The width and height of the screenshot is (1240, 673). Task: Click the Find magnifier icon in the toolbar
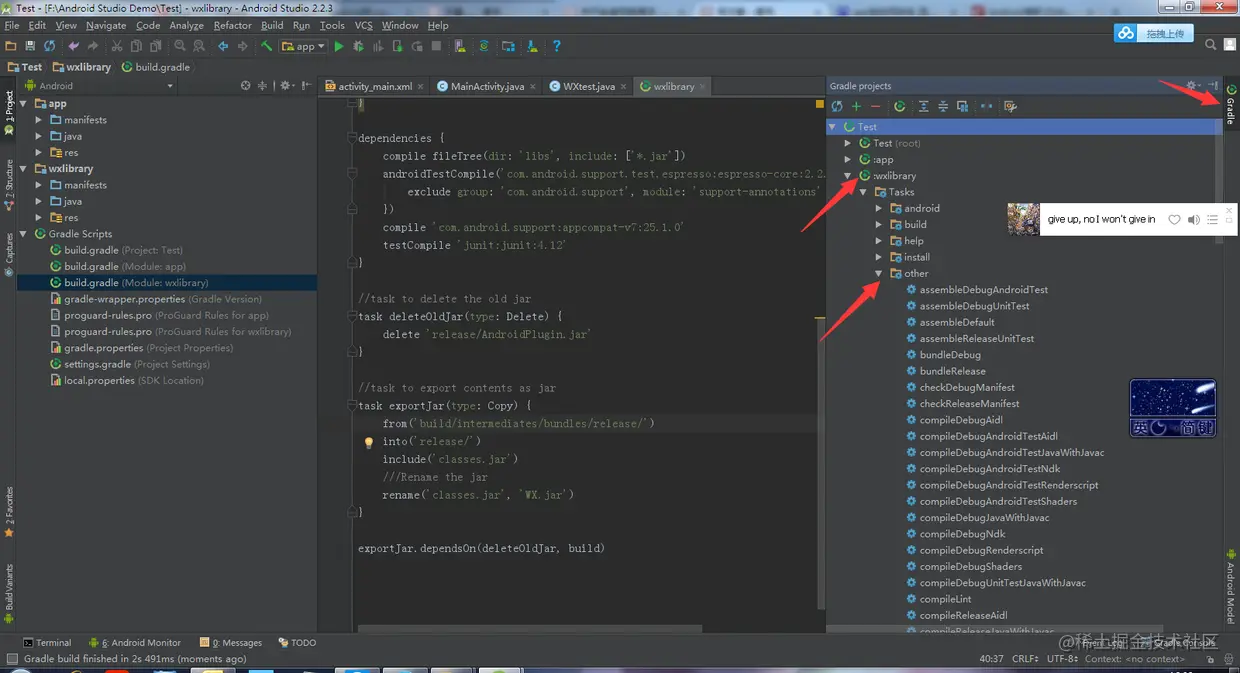[x=180, y=46]
